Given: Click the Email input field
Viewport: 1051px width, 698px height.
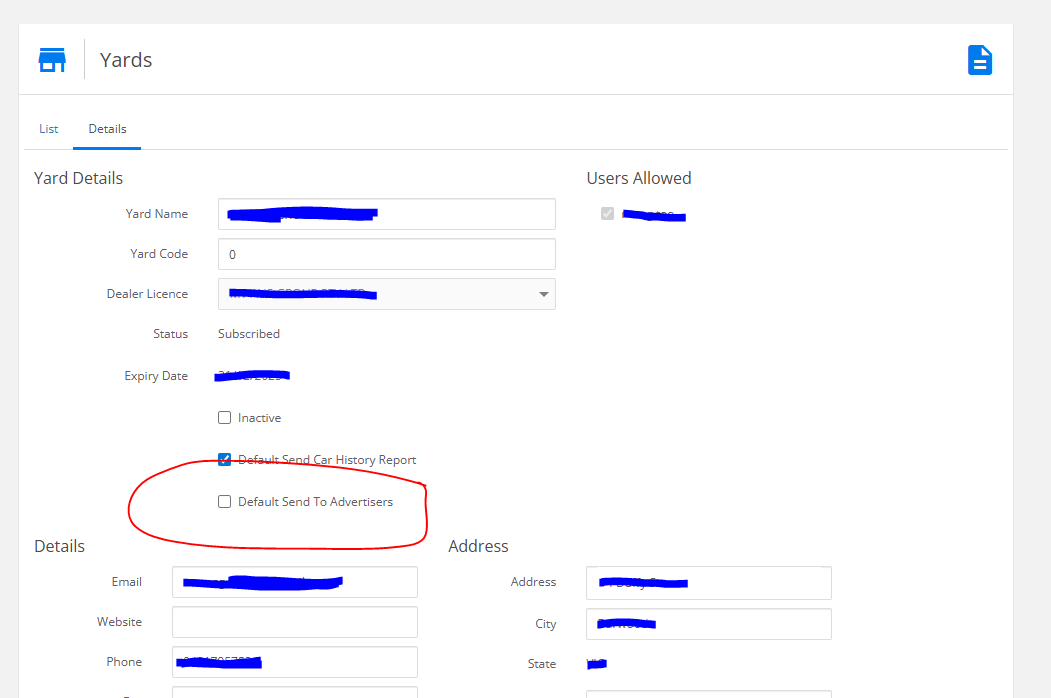Looking at the screenshot, I should tap(294, 582).
